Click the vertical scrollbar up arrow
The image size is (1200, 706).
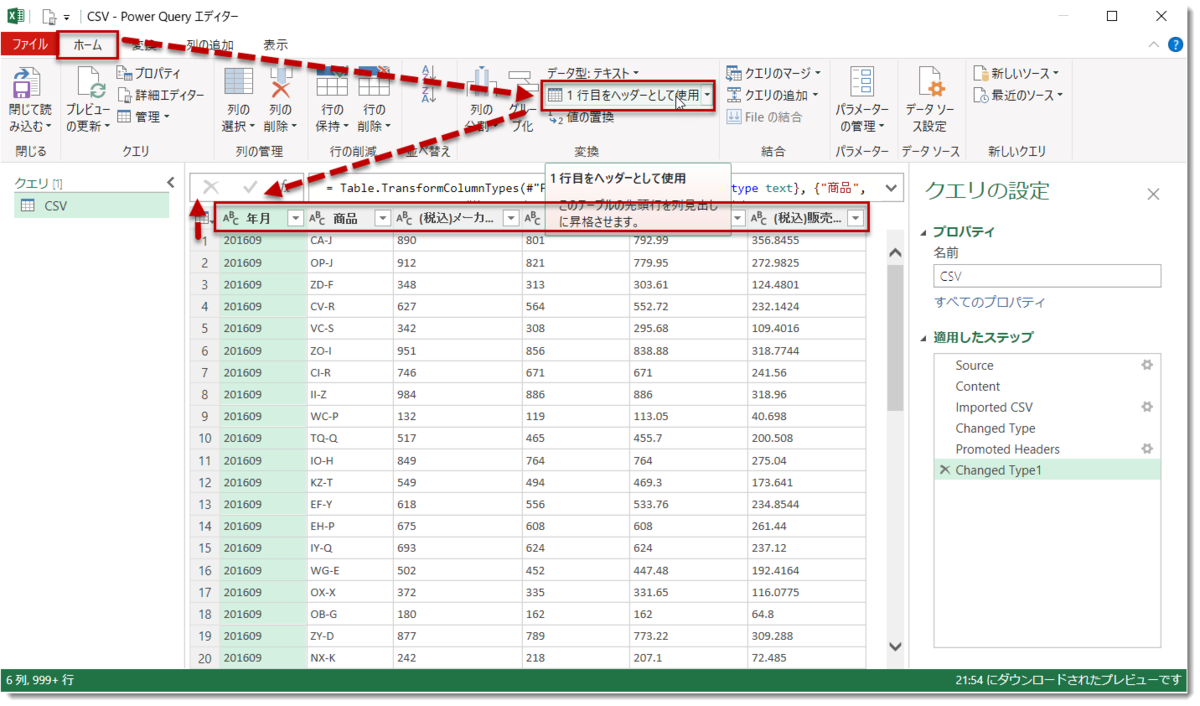point(895,251)
